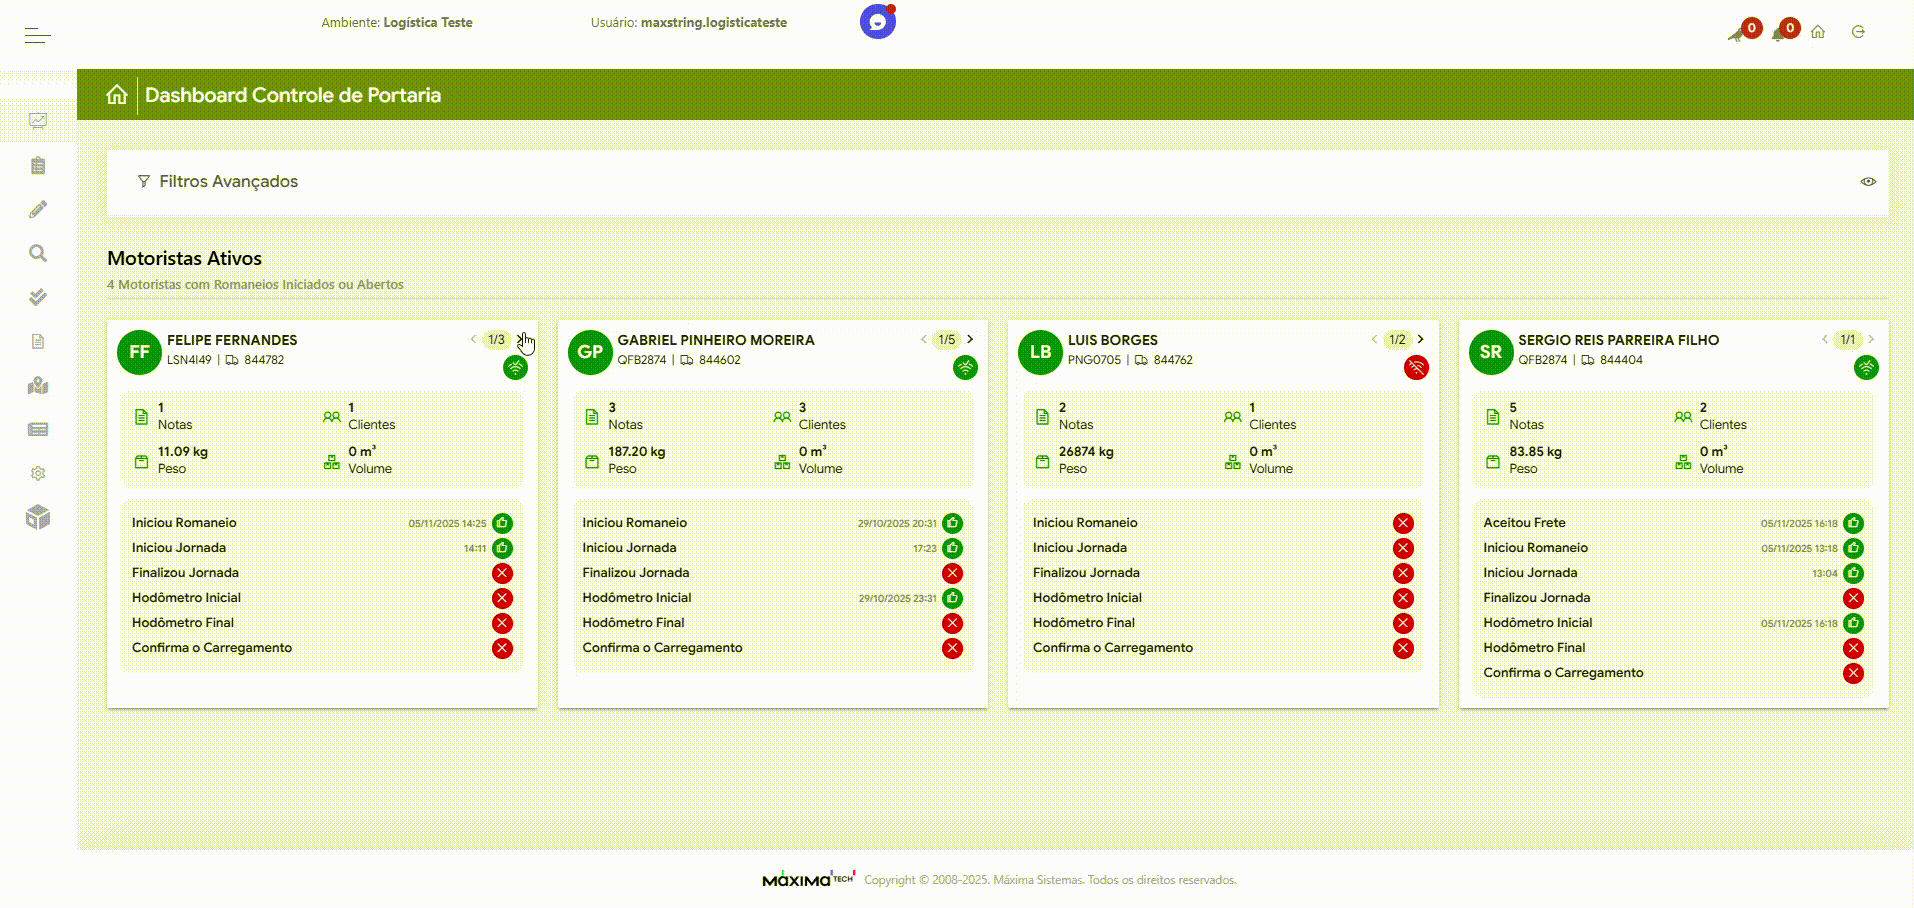This screenshot has height=908, width=1914.
Task: Click the logout icon at the top right
Action: [x=1858, y=32]
